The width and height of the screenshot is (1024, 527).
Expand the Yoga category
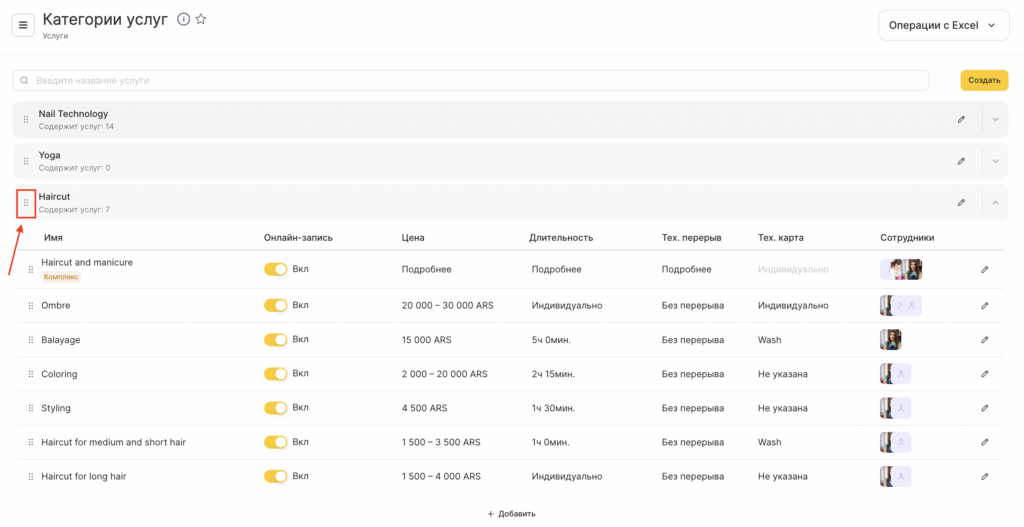click(x=995, y=161)
